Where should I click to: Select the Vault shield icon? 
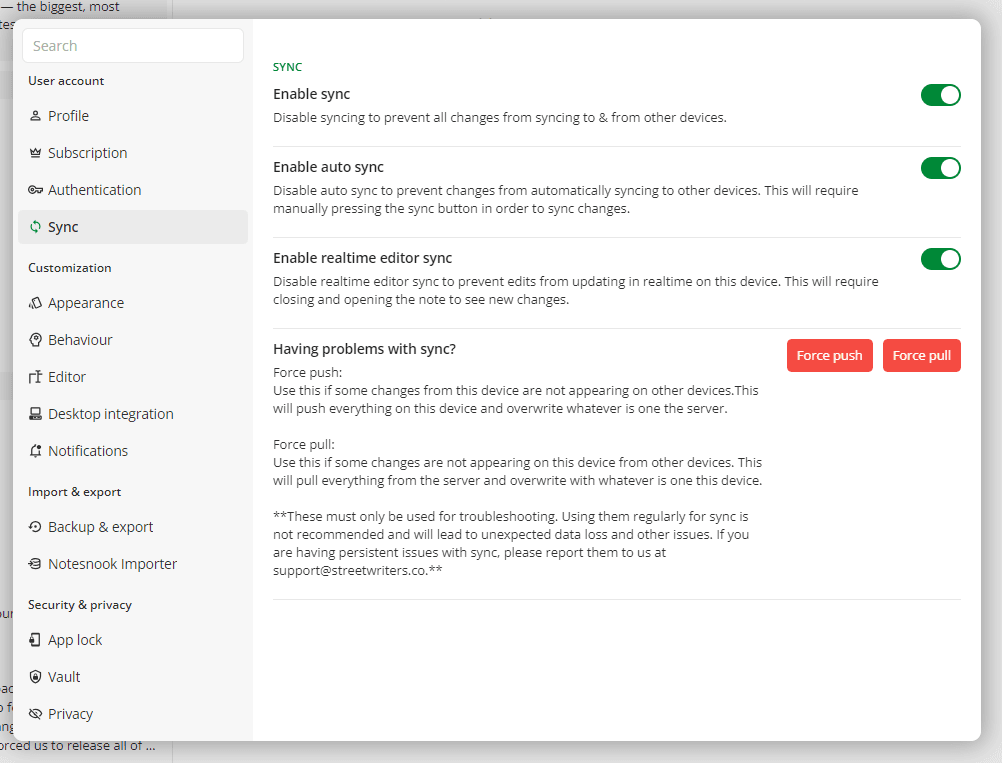35,676
